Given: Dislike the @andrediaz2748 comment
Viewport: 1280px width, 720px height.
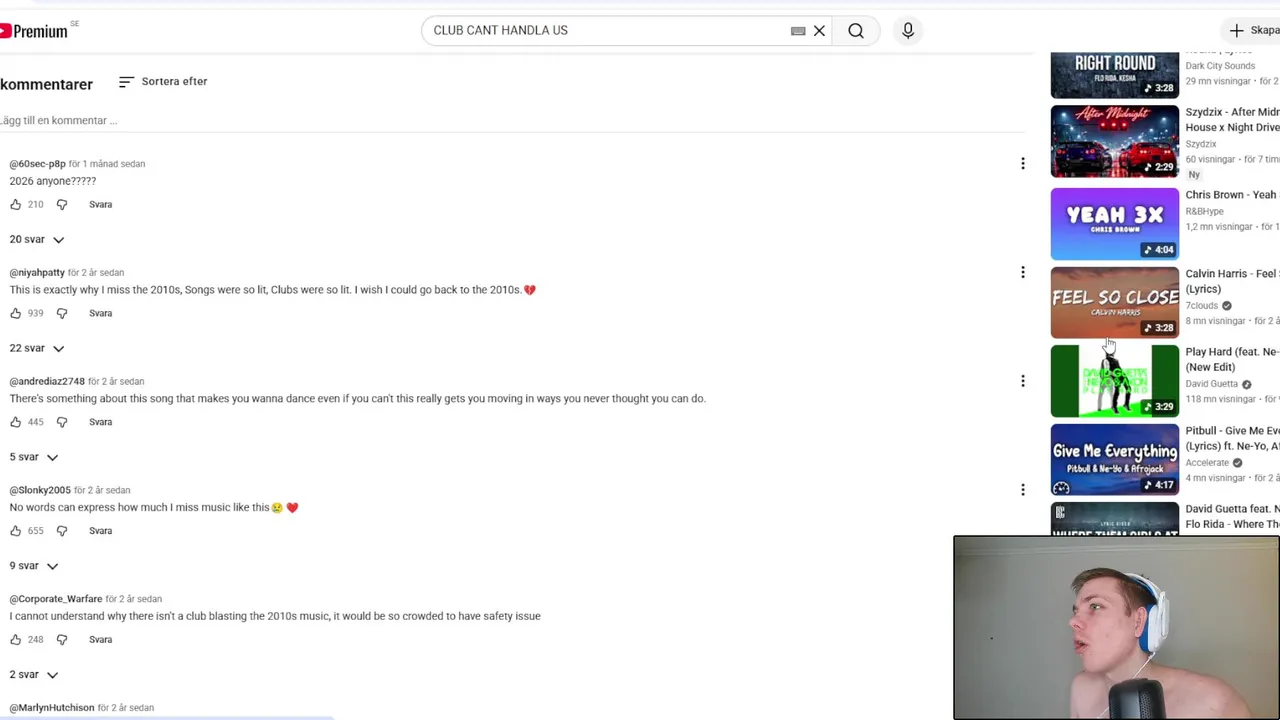Looking at the screenshot, I should 62,423.
